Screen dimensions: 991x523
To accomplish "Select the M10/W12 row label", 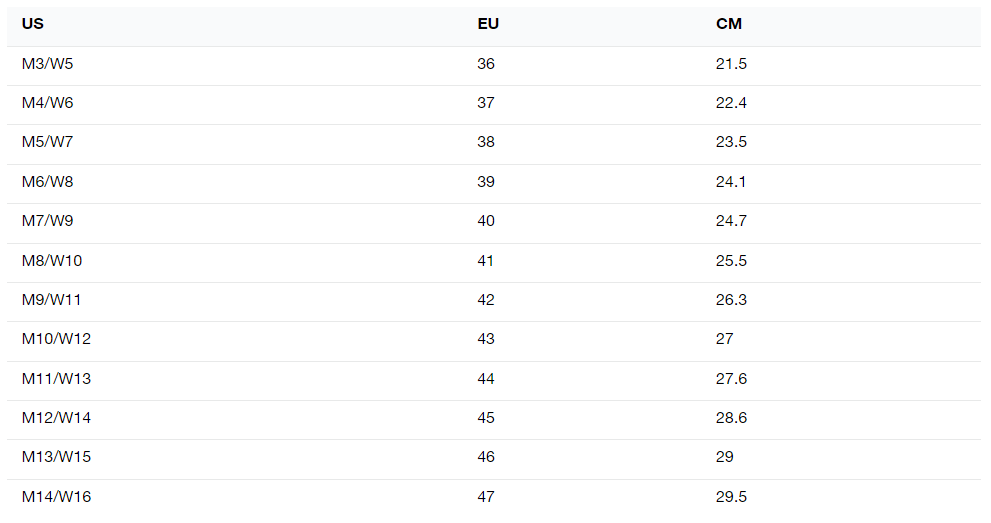I will coord(56,339).
